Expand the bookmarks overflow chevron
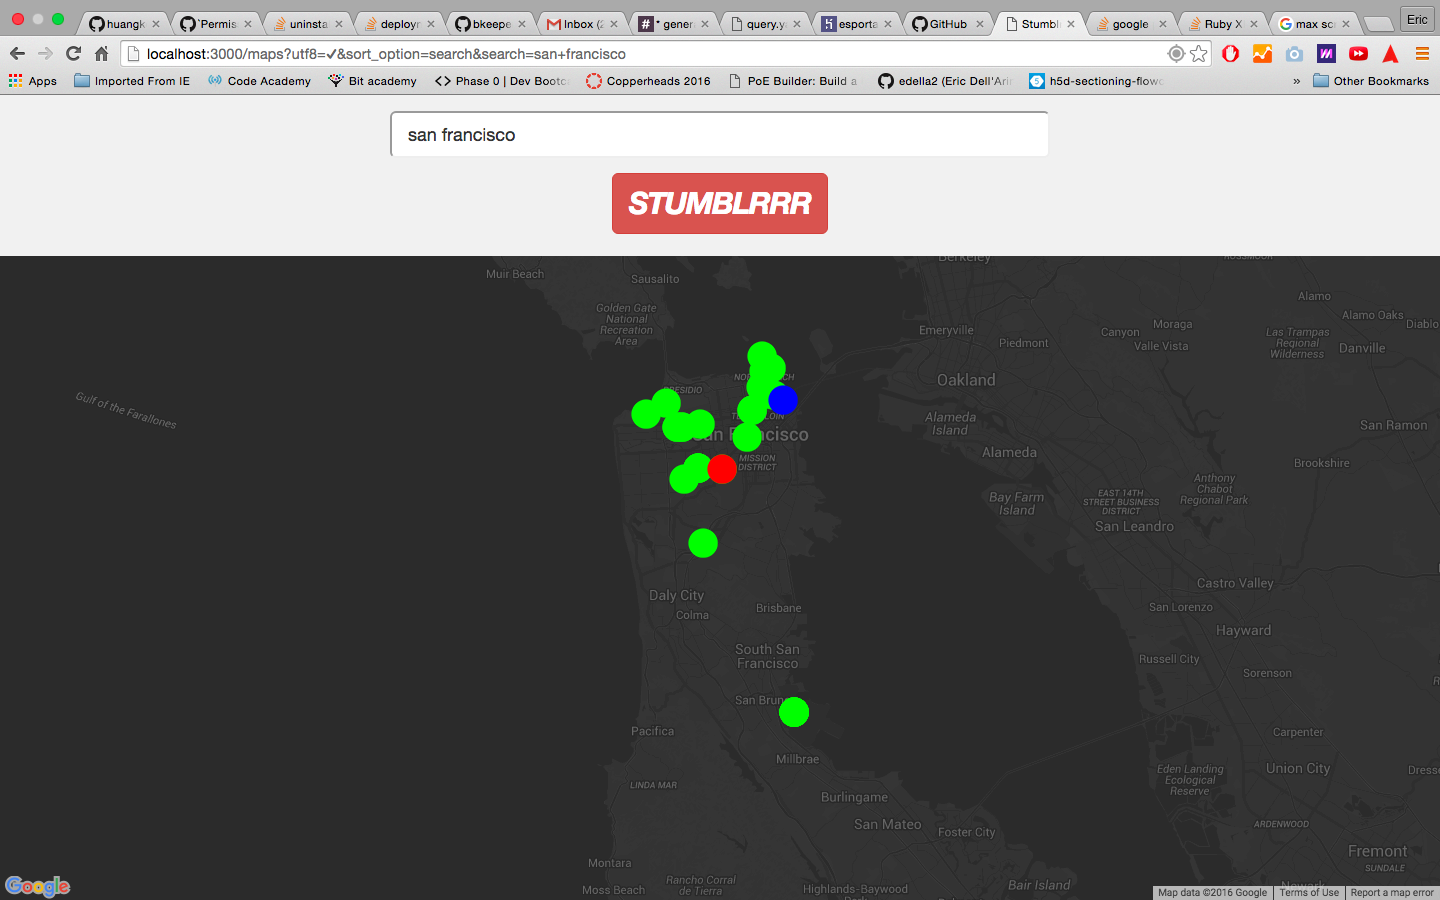Viewport: 1440px width, 900px height. coord(1297,81)
